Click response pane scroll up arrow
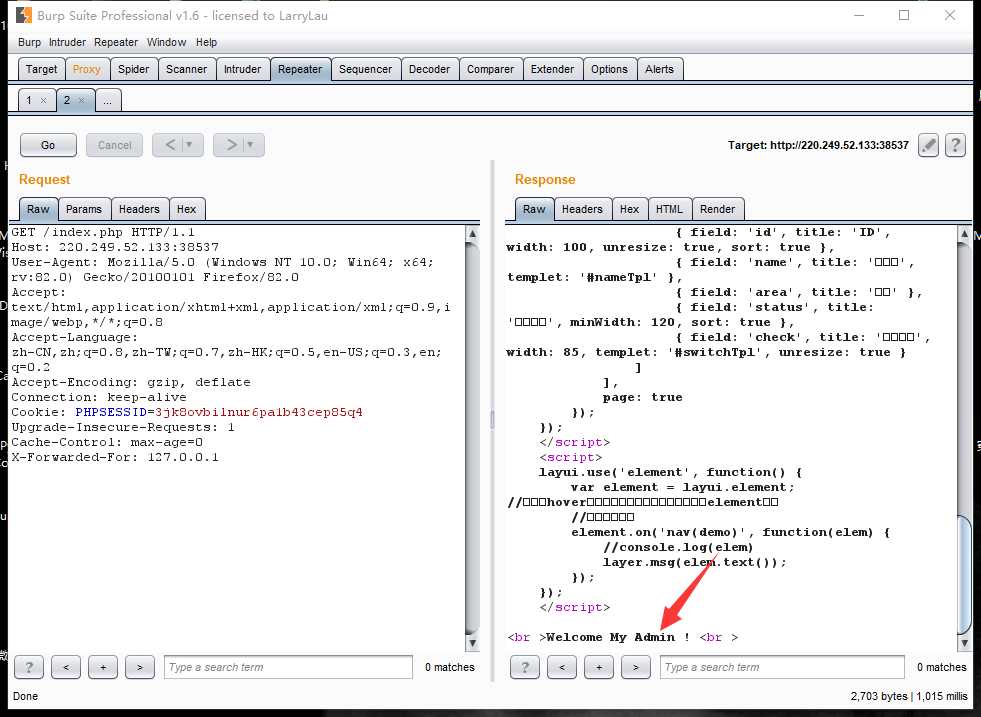Viewport: 981px width, 717px height. click(964, 233)
